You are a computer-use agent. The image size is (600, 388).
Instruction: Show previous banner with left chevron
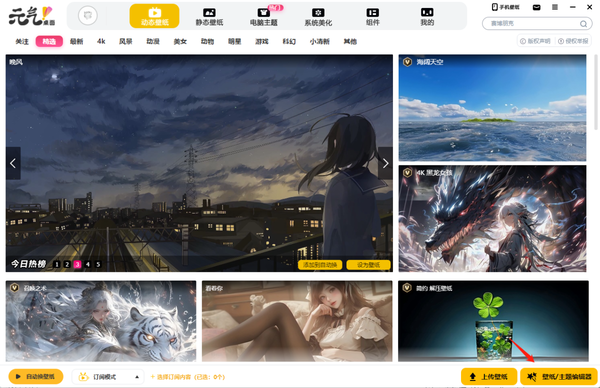13,163
